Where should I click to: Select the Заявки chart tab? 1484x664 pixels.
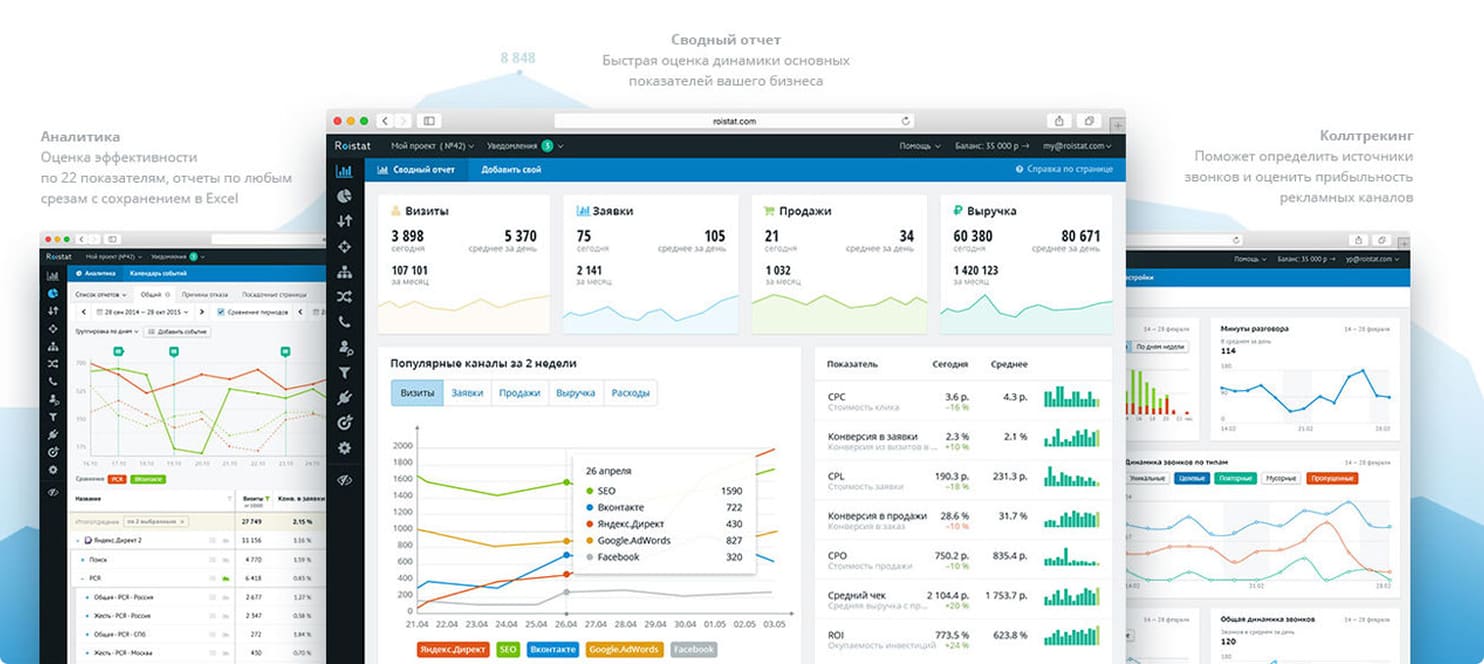(467, 393)
